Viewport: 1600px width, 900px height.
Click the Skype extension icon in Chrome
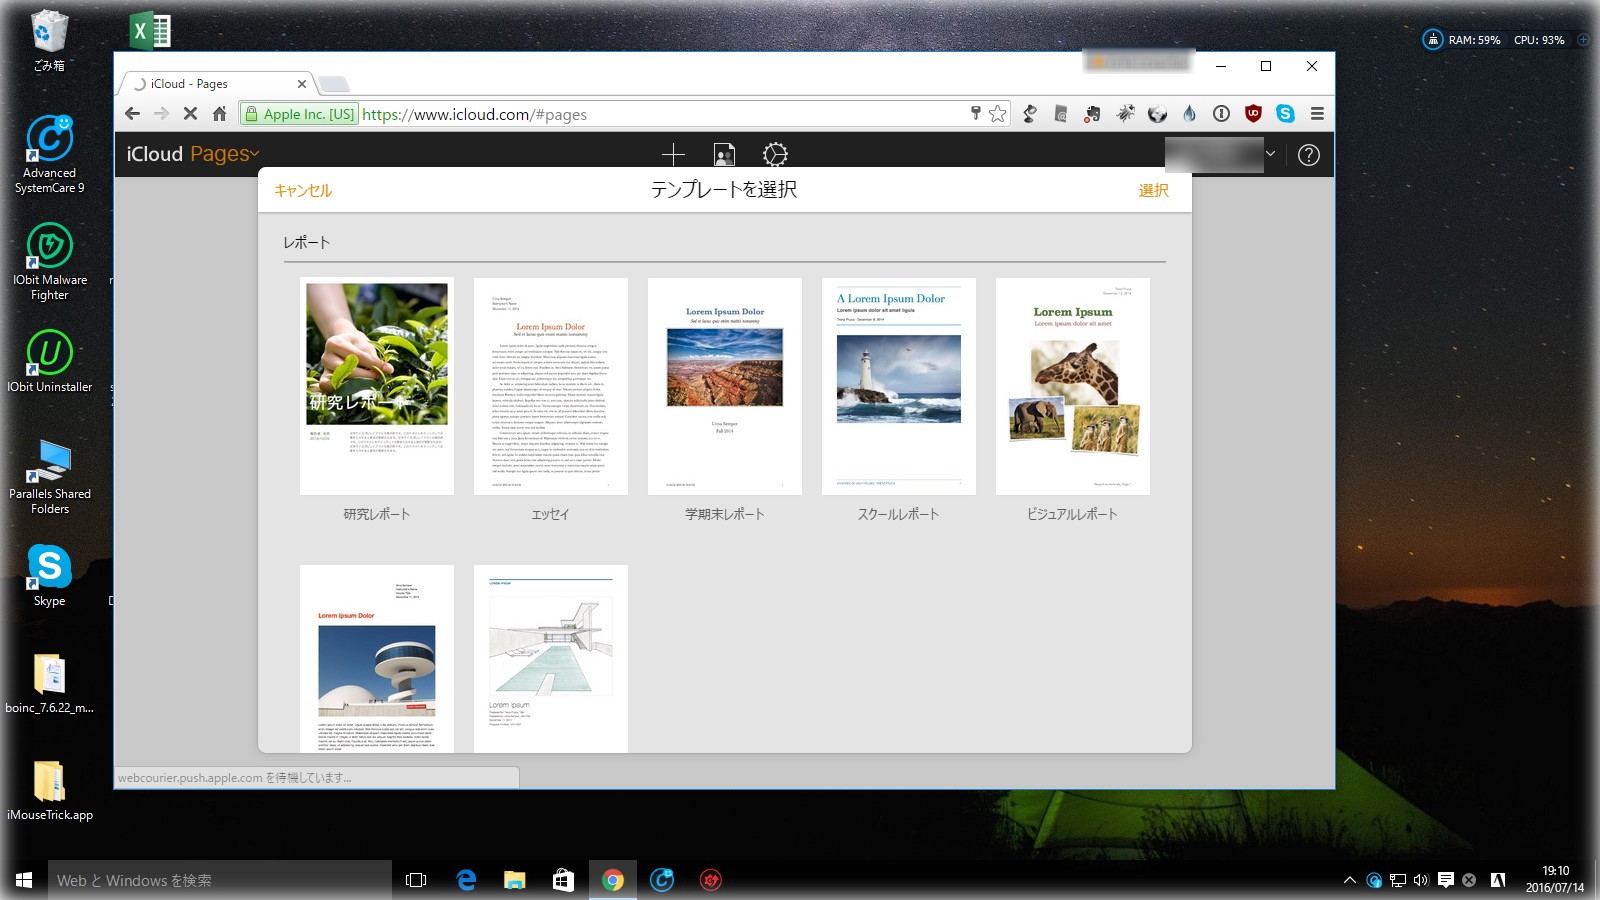[1285, 114]
